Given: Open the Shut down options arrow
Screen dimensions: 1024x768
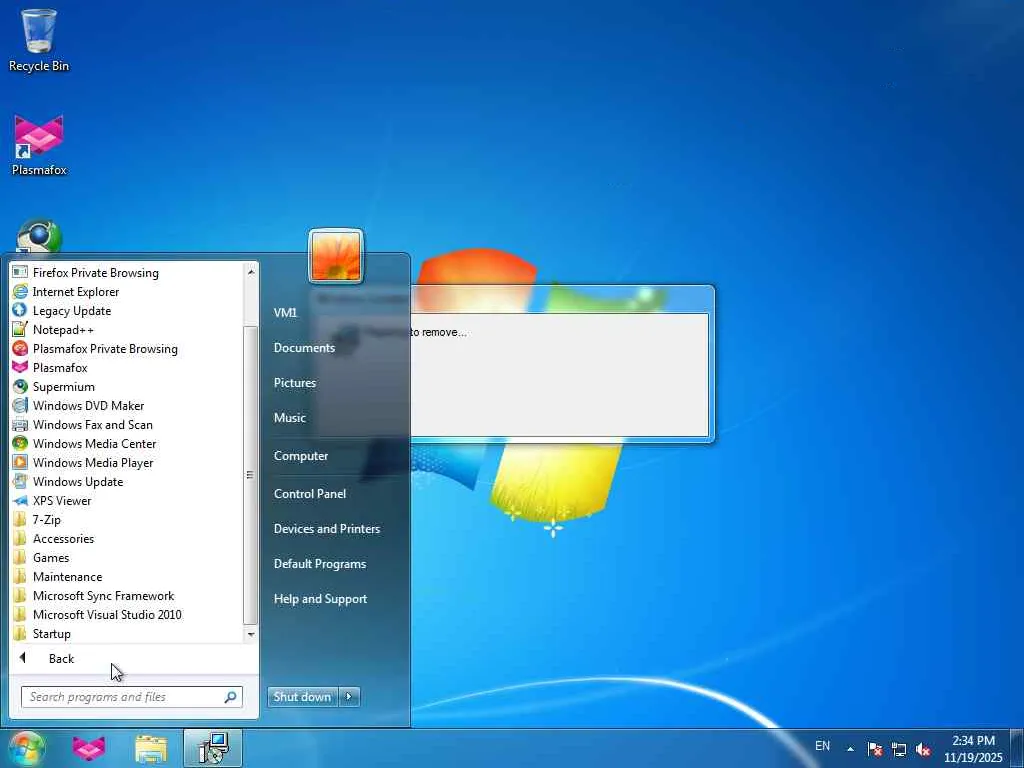Looking at the screenshot, I should tap(349, 697).
